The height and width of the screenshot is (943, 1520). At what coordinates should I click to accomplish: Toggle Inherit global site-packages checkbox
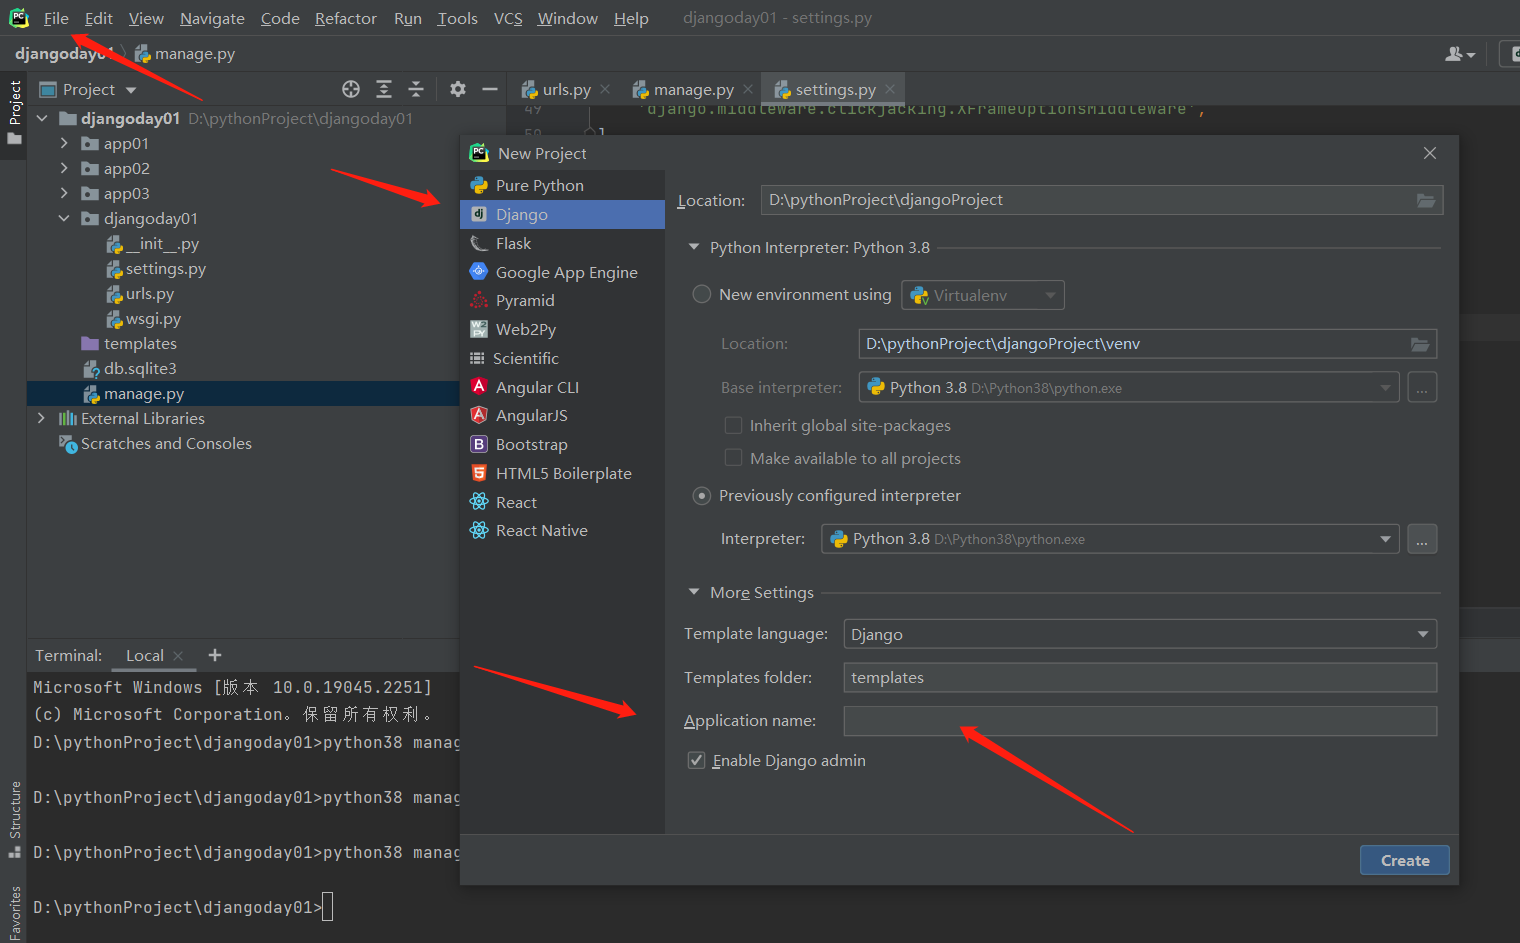click(x=733, y=425)
